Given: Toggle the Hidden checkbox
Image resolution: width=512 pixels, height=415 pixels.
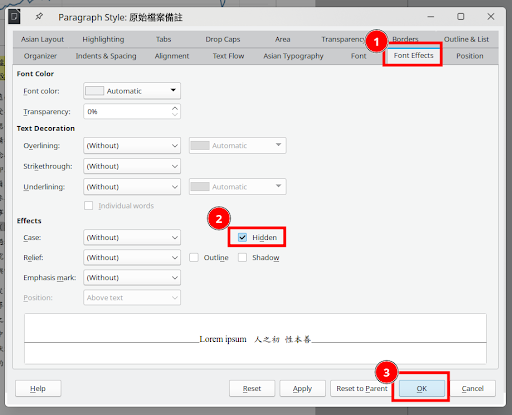Looking at the screenshot, I should (242, 237).
